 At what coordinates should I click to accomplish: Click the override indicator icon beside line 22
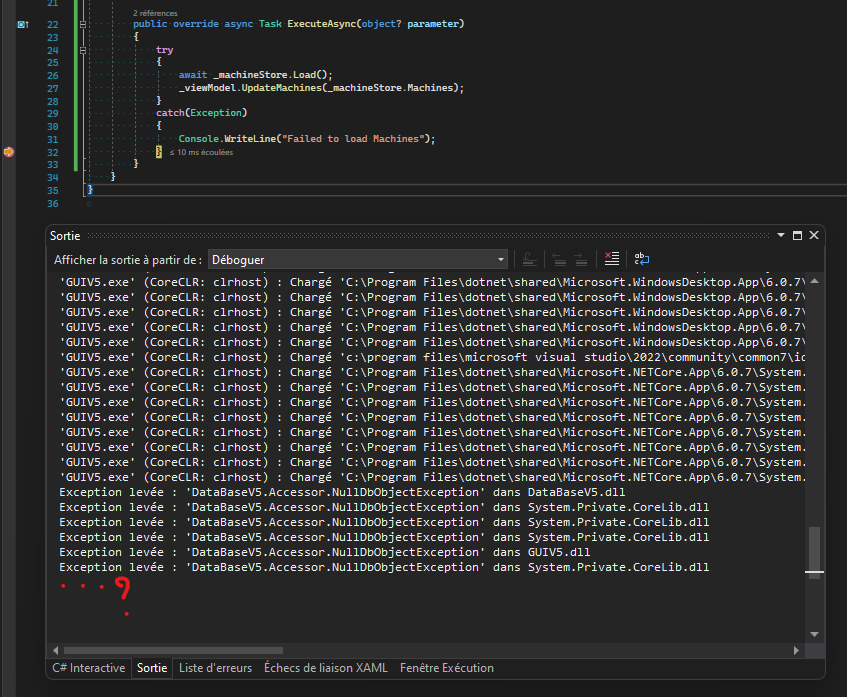[x=22, y=23]
